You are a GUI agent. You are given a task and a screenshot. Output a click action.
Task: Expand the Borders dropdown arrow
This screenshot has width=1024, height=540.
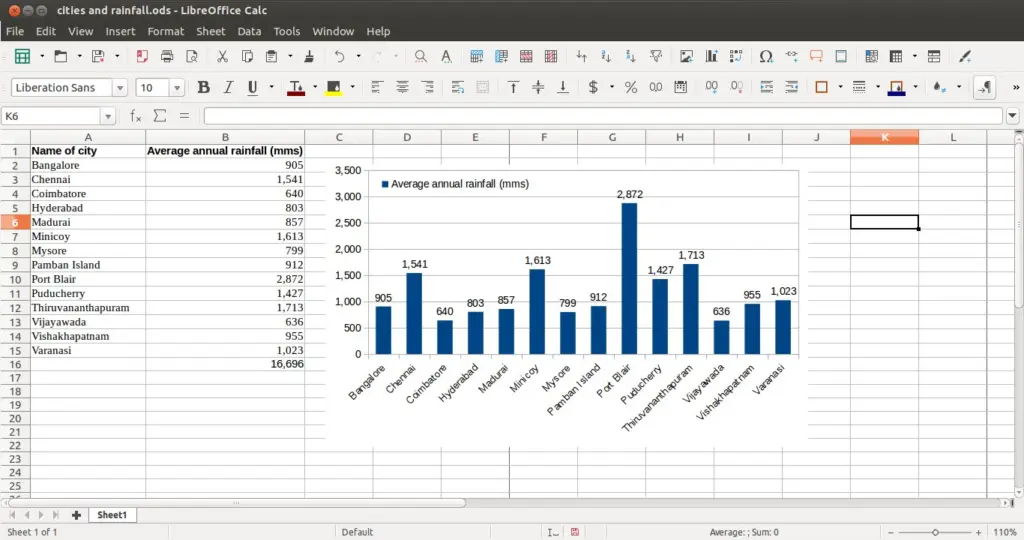coord(840,87)
